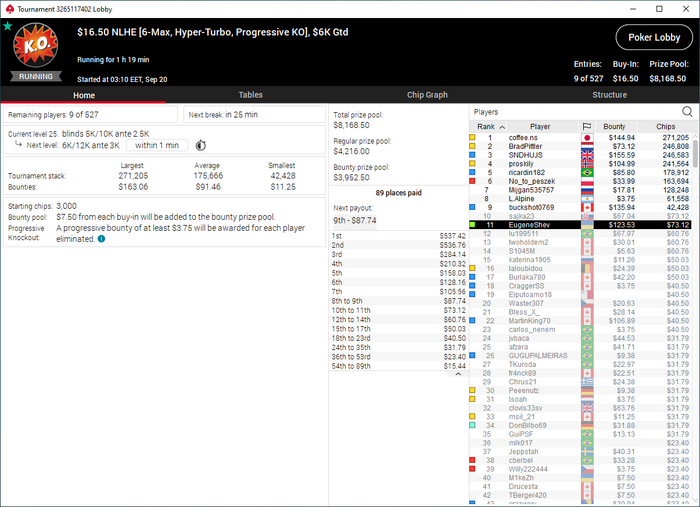Viewport: 700px width, 507px height.
Task: Select player row No_to_peszek
Action: point(580,181)
